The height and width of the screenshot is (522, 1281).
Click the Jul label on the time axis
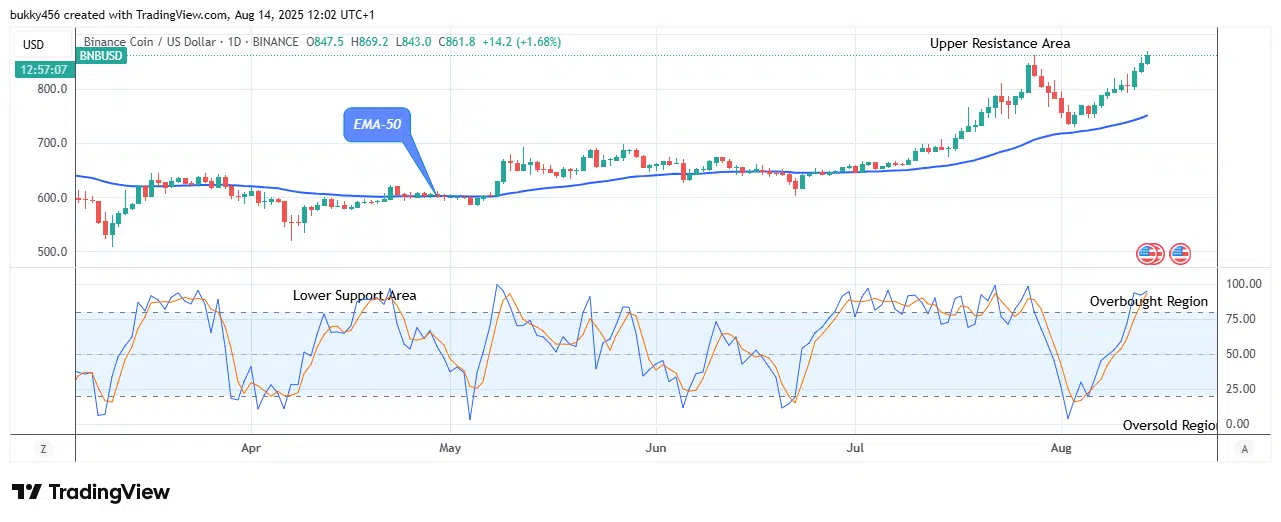pyautogui.click(x=856, y=450)
